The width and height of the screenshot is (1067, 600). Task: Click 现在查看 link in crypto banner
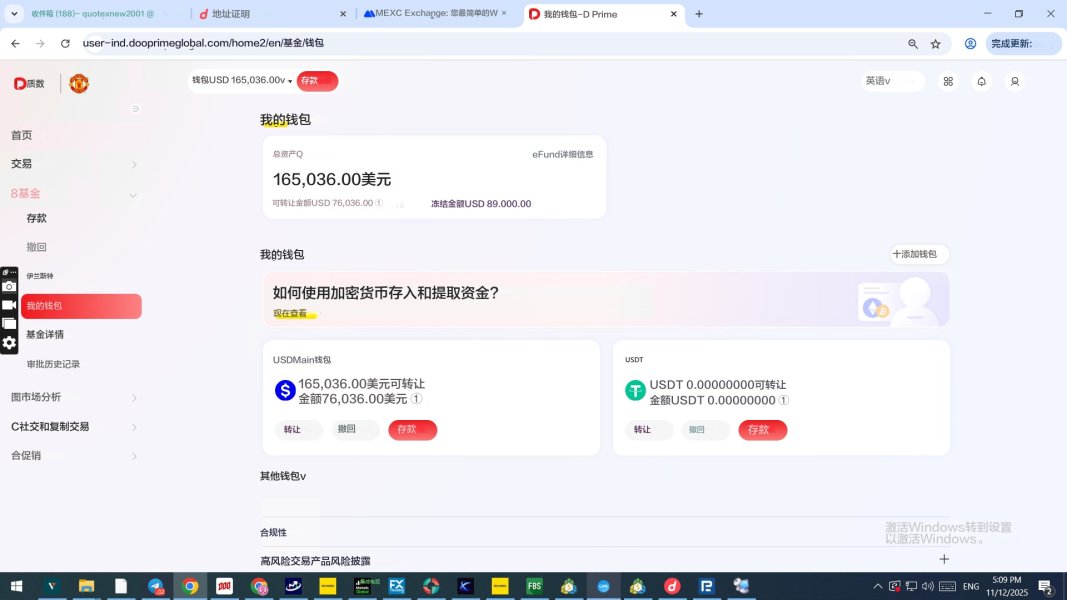pyautogui.click(x=291, y=314)
